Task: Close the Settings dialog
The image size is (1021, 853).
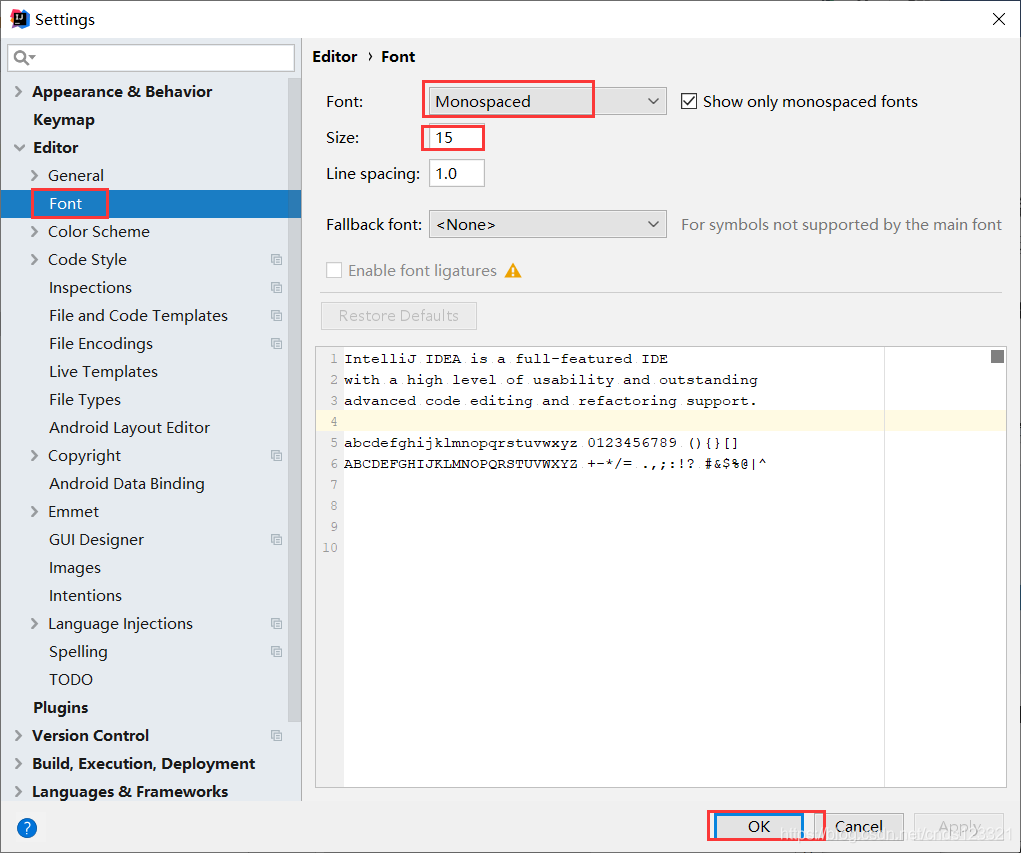Action: point(999,19)
